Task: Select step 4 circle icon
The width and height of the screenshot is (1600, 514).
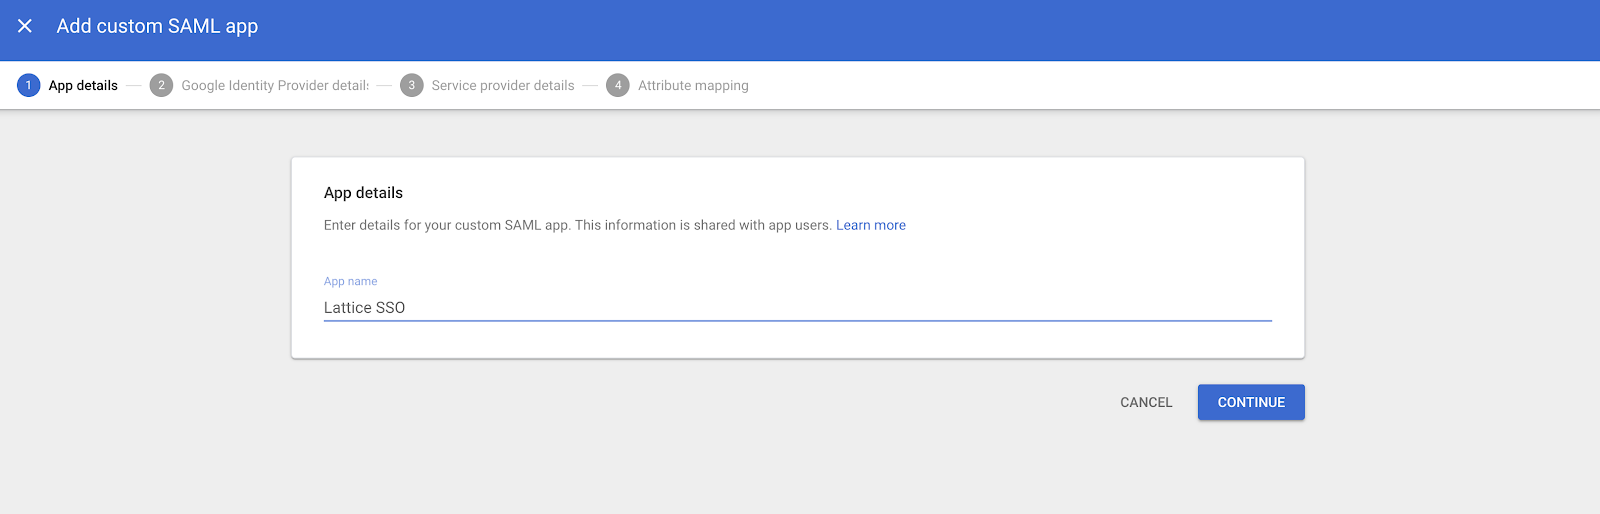Action: tap(618, 85)
